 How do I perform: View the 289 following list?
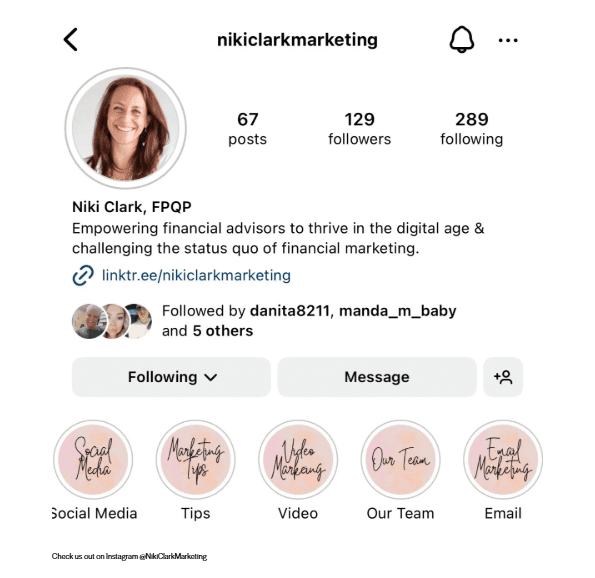[x=472, y=129]
